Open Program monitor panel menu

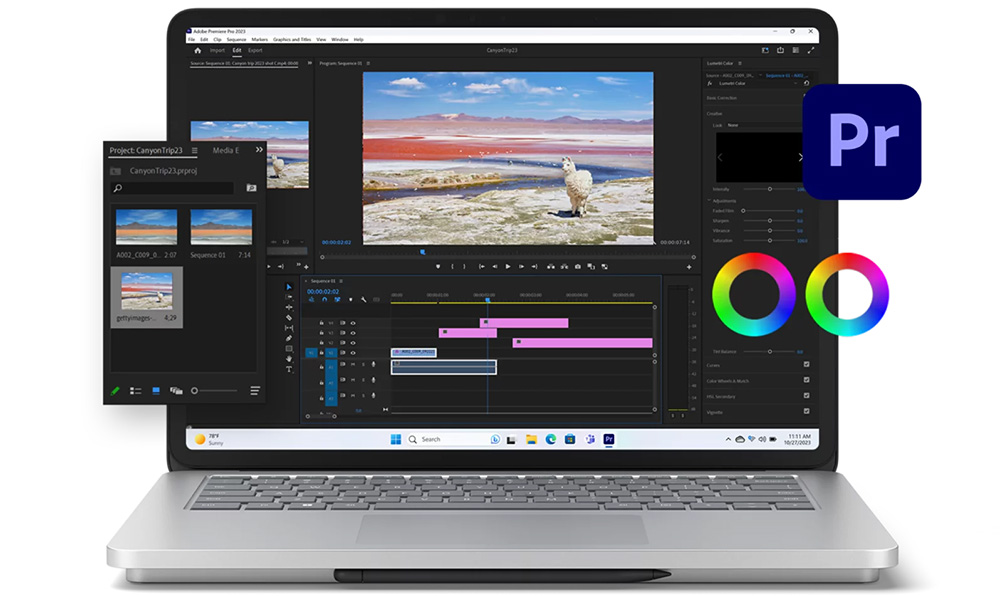tap(368, 63)
